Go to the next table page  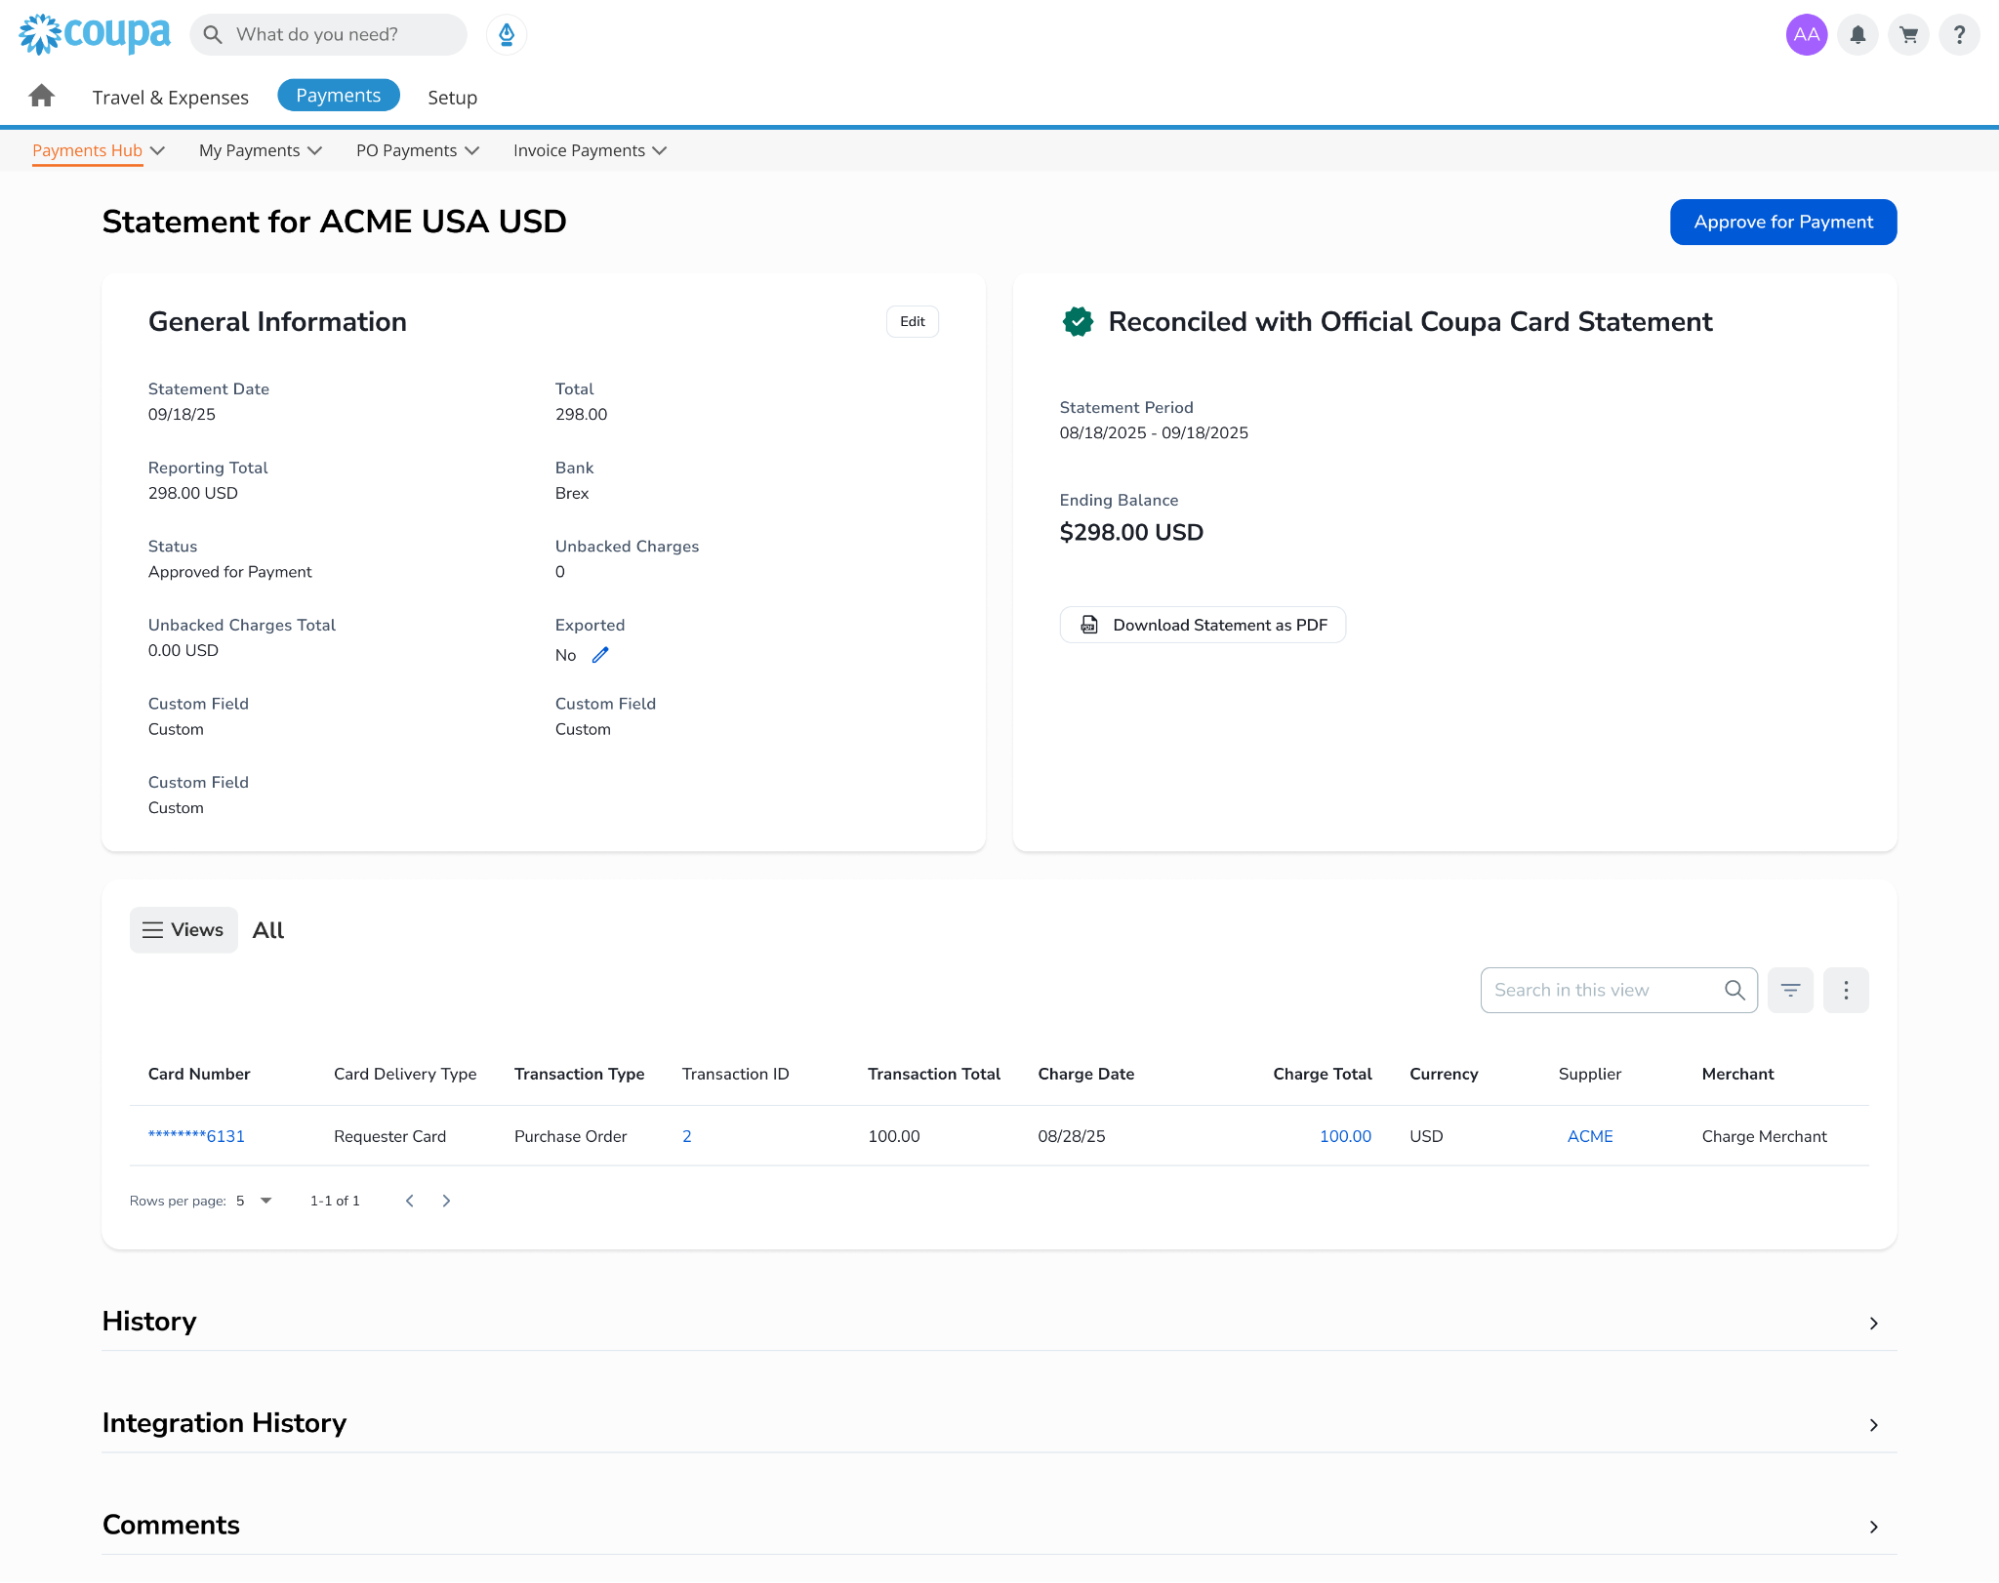point(446,1201)
